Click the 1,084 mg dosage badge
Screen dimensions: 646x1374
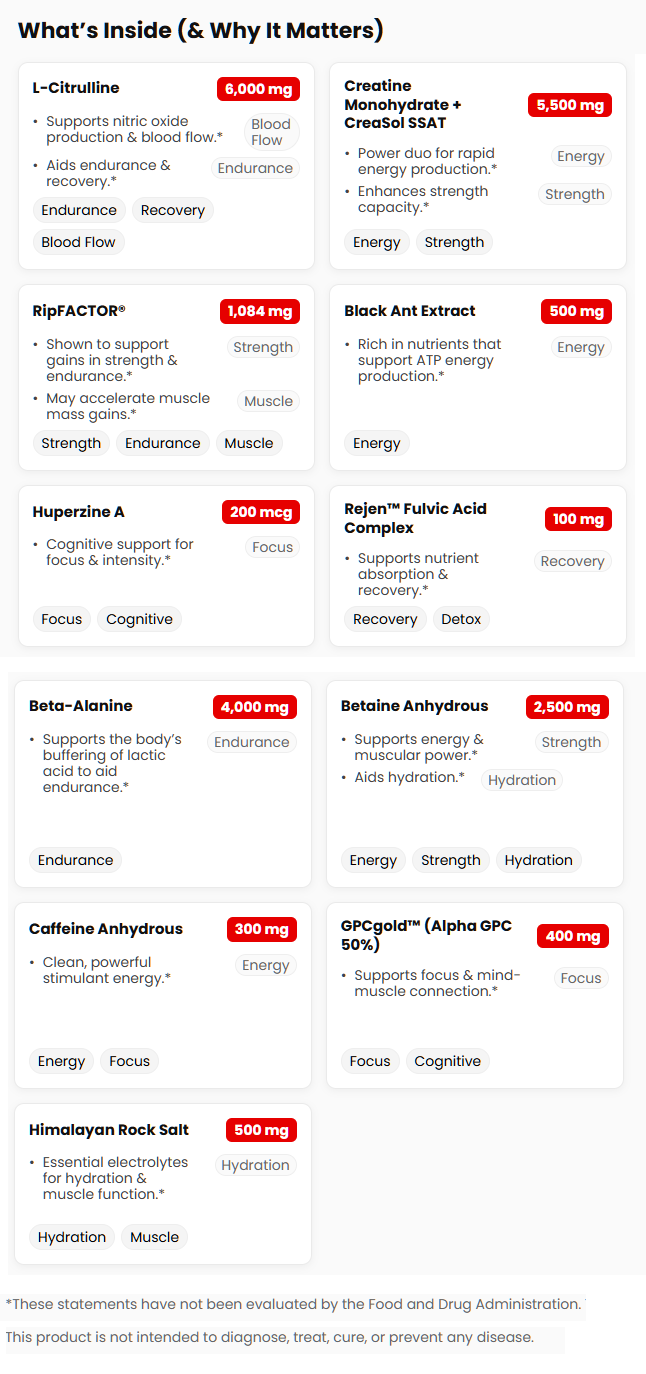point(260,311)
